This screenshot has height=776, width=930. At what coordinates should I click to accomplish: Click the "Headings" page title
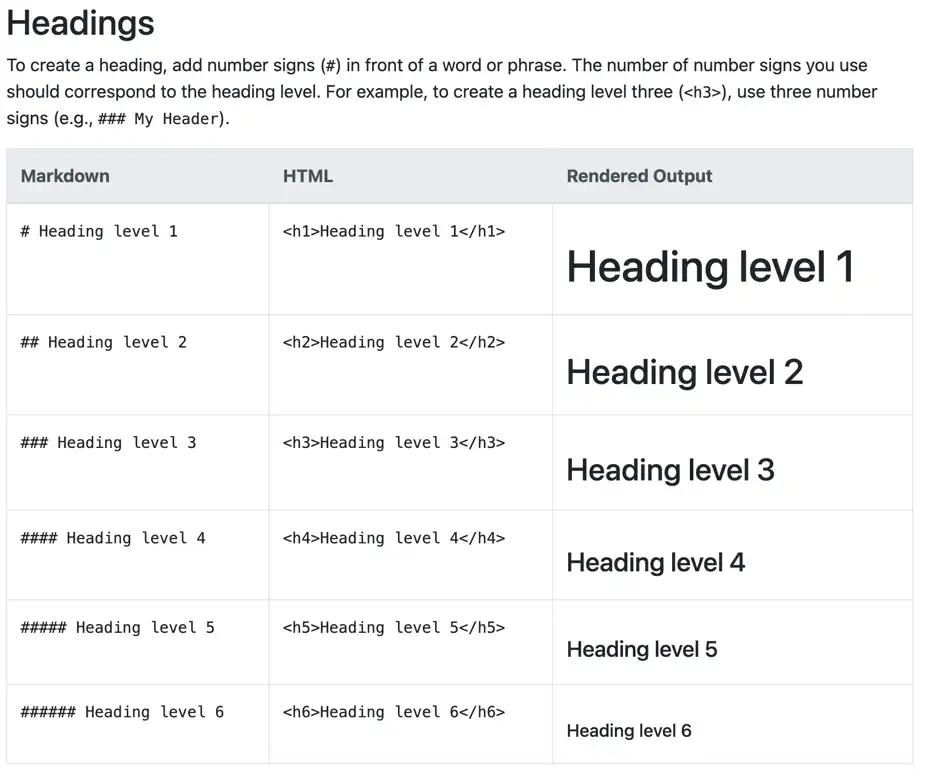tap(81, 23)
